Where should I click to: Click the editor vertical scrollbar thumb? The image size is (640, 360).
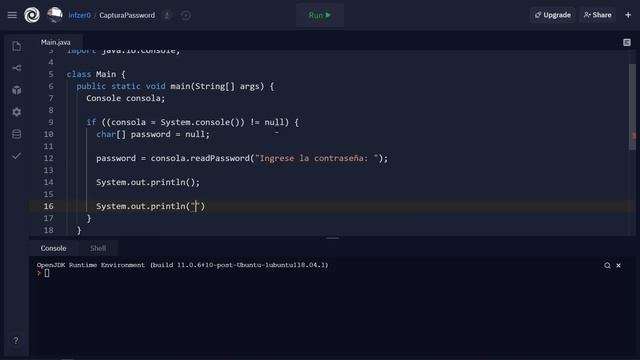pyautogui.click(x=632, y=107)
